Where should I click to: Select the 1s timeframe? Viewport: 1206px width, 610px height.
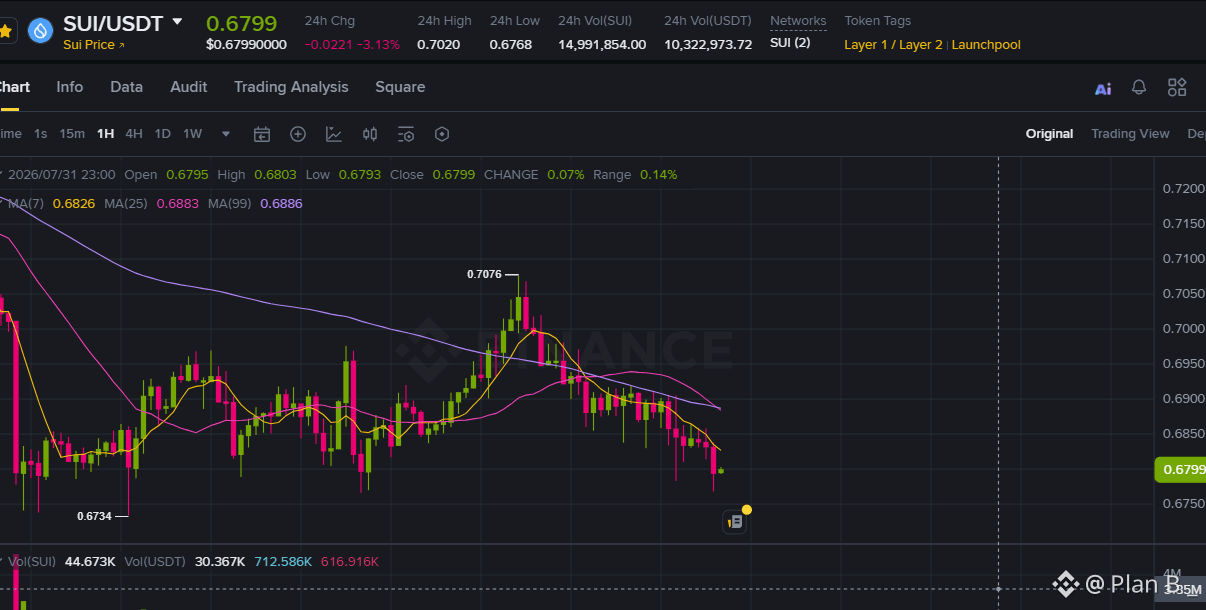41,134
